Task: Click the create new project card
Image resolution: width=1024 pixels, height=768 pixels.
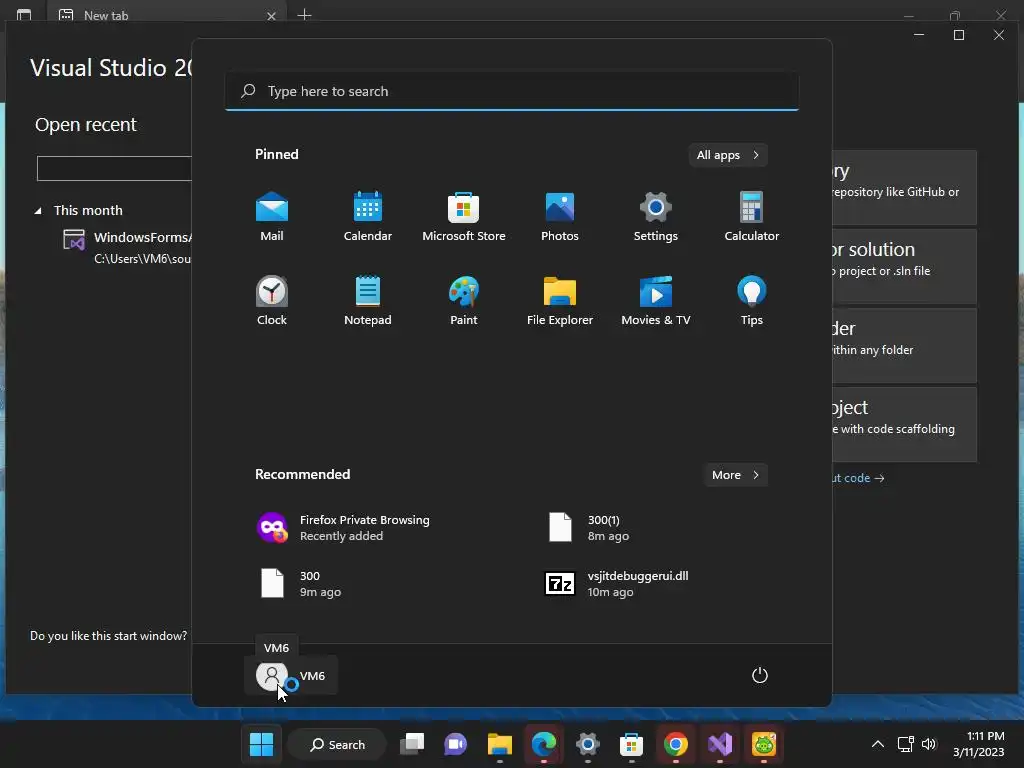Action: pos(904,424)
